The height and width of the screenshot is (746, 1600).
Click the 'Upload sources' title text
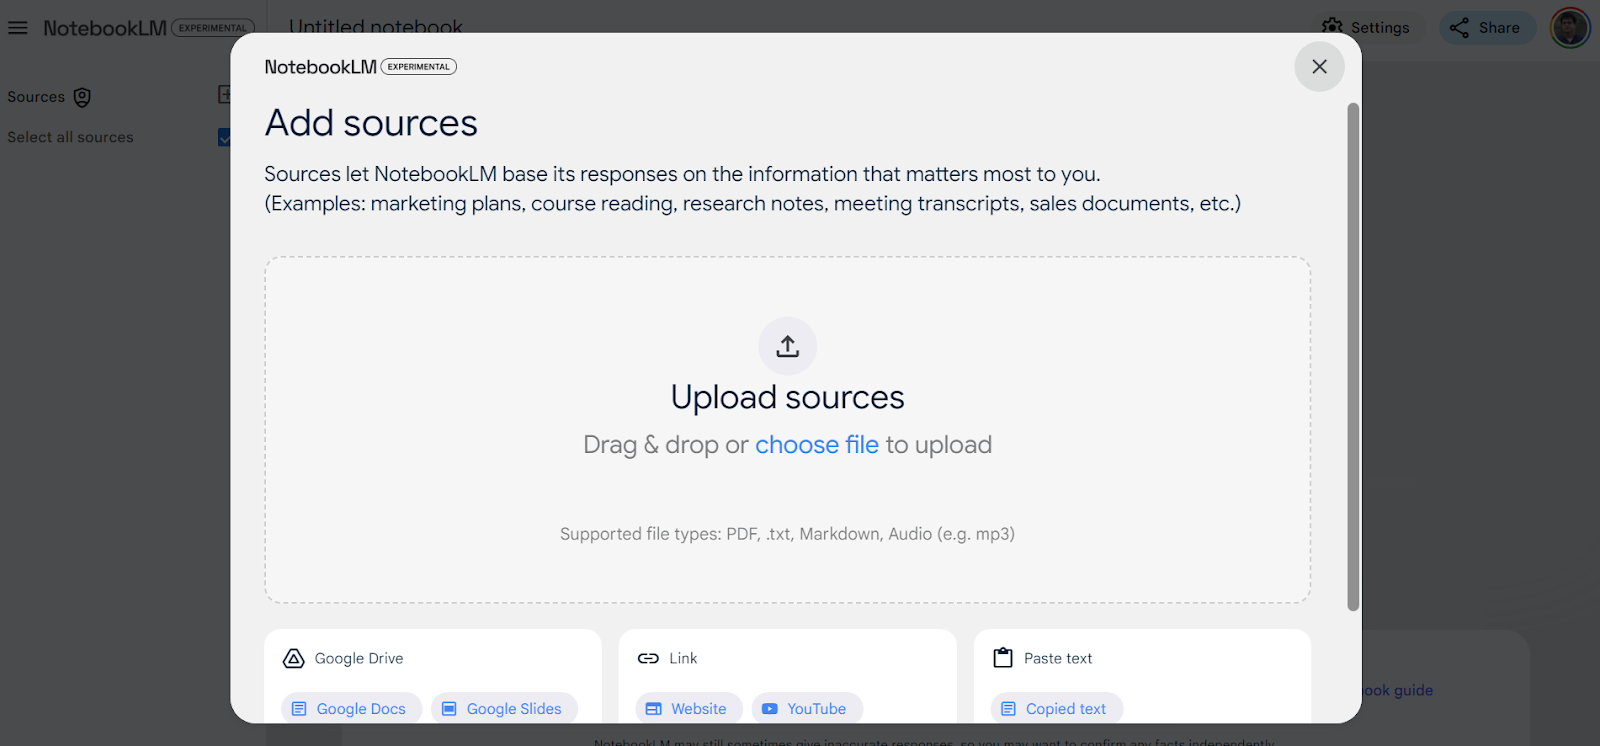[x=788, y=397]
